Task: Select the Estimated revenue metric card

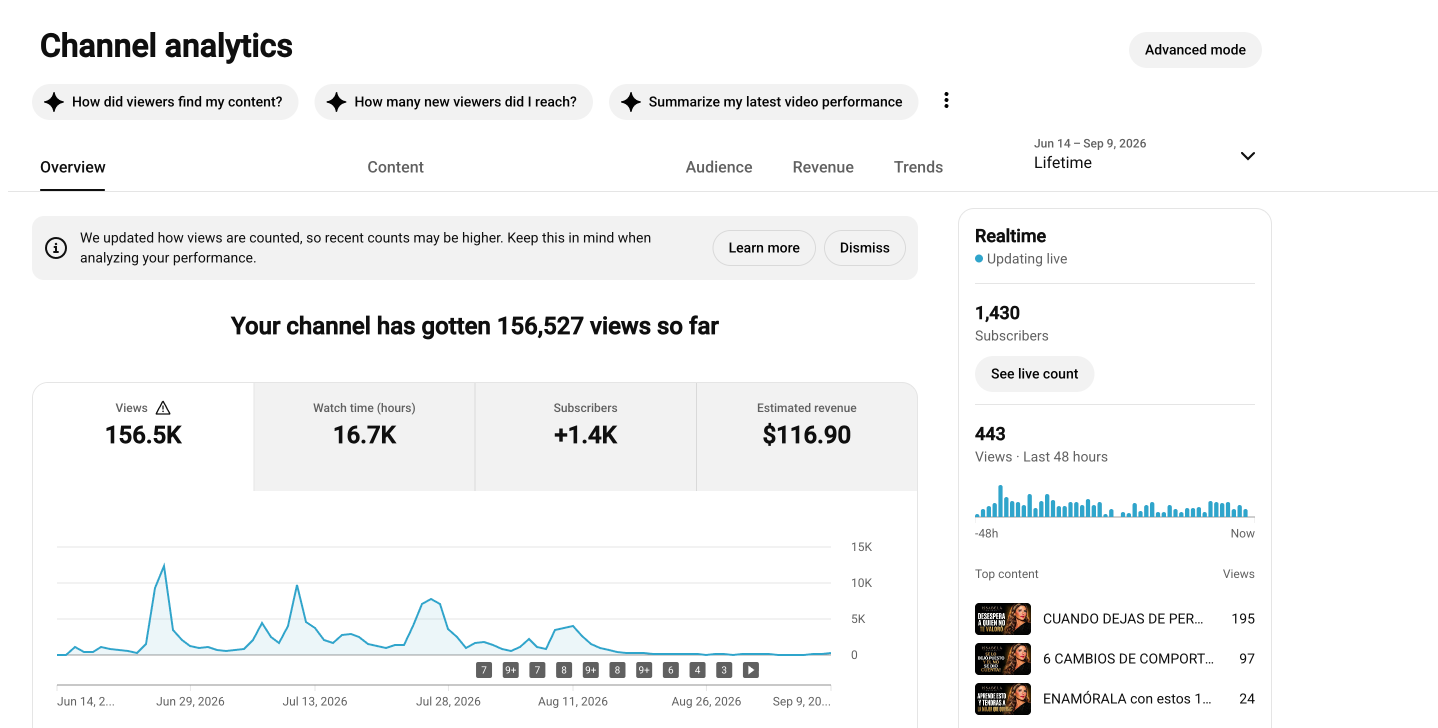Action: click(x=806, y=436)
